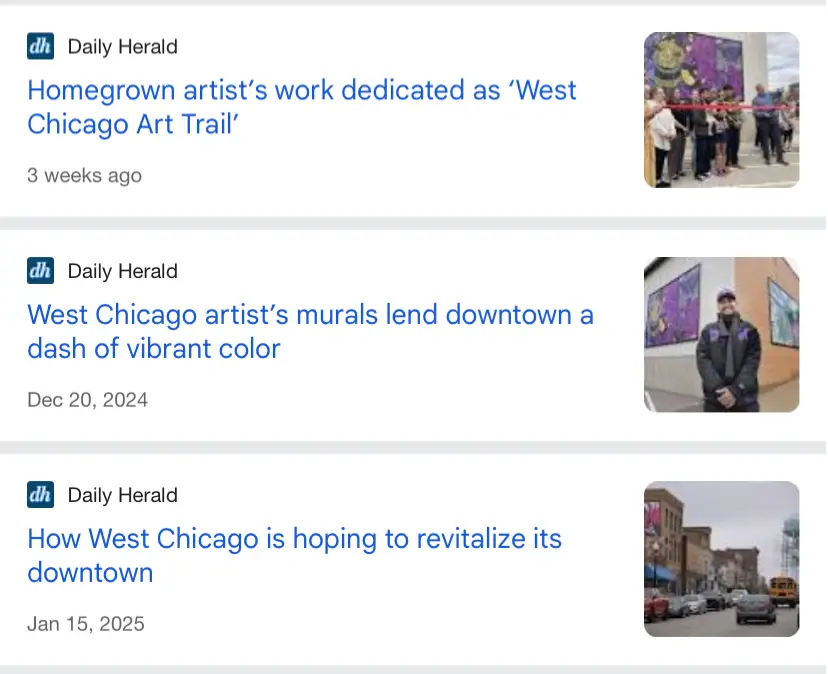View the downtown street scene thumbnail

[x=721, y=559]
